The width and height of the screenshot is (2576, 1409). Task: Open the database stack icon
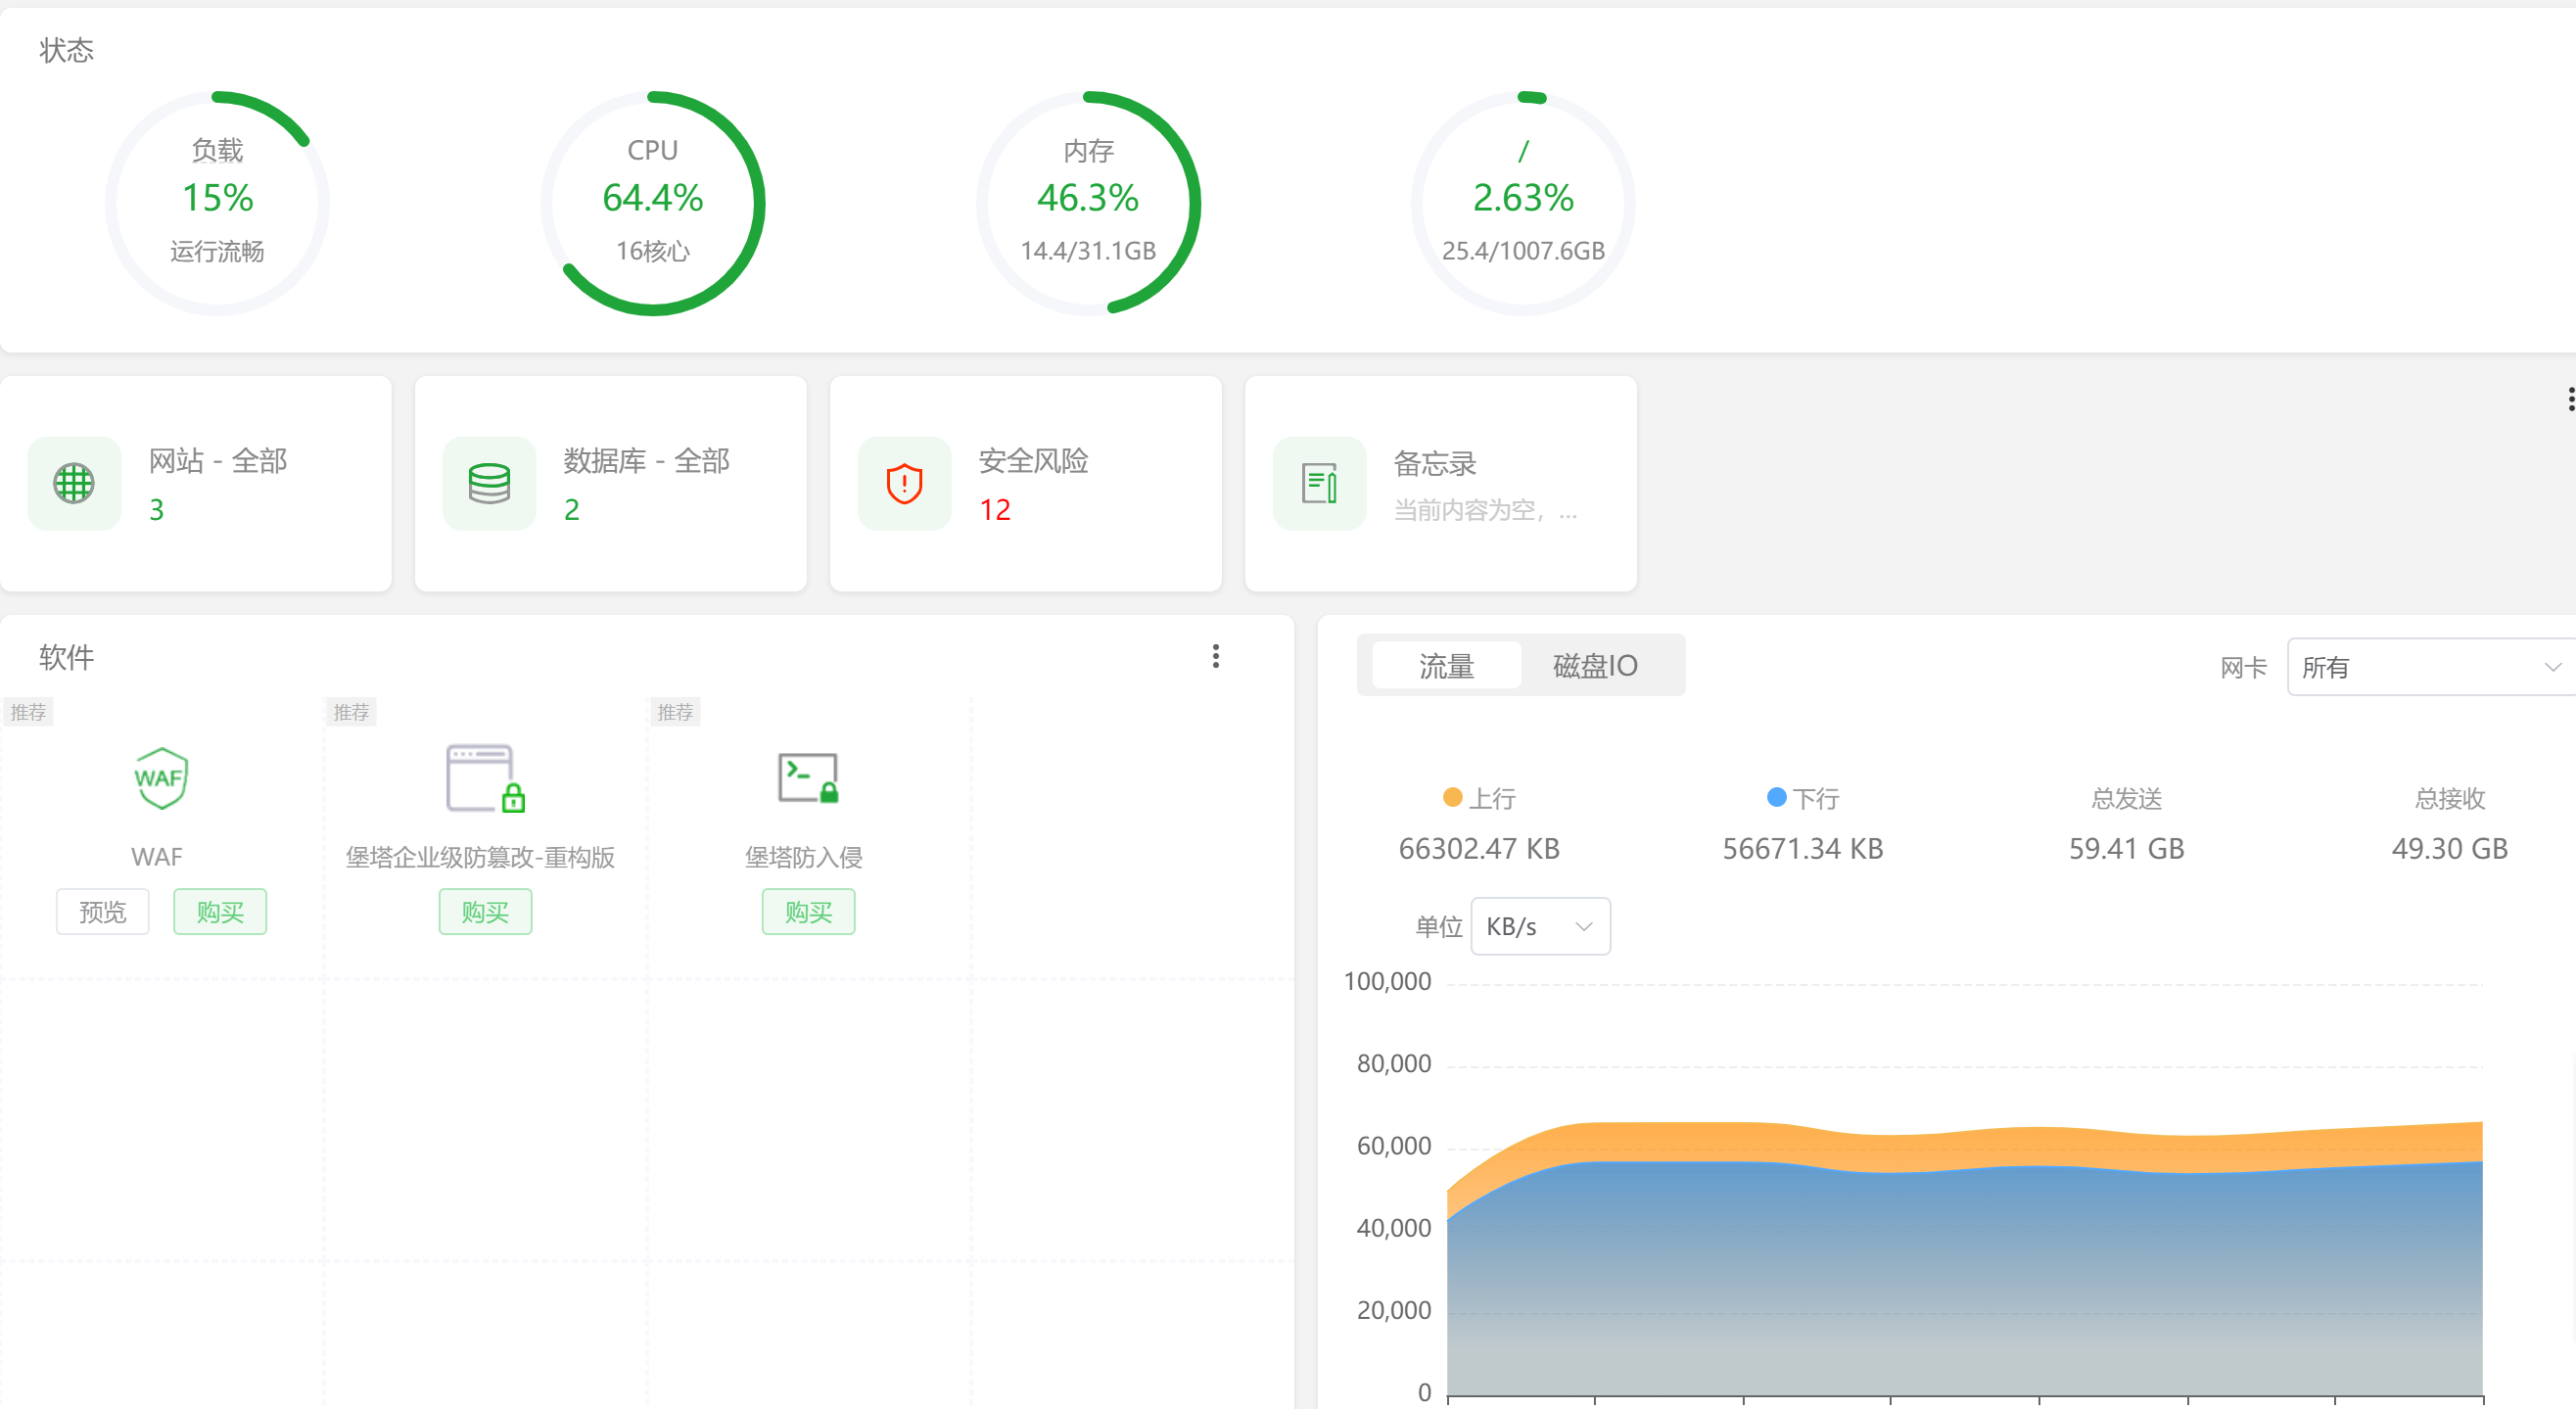pos(489,483)
